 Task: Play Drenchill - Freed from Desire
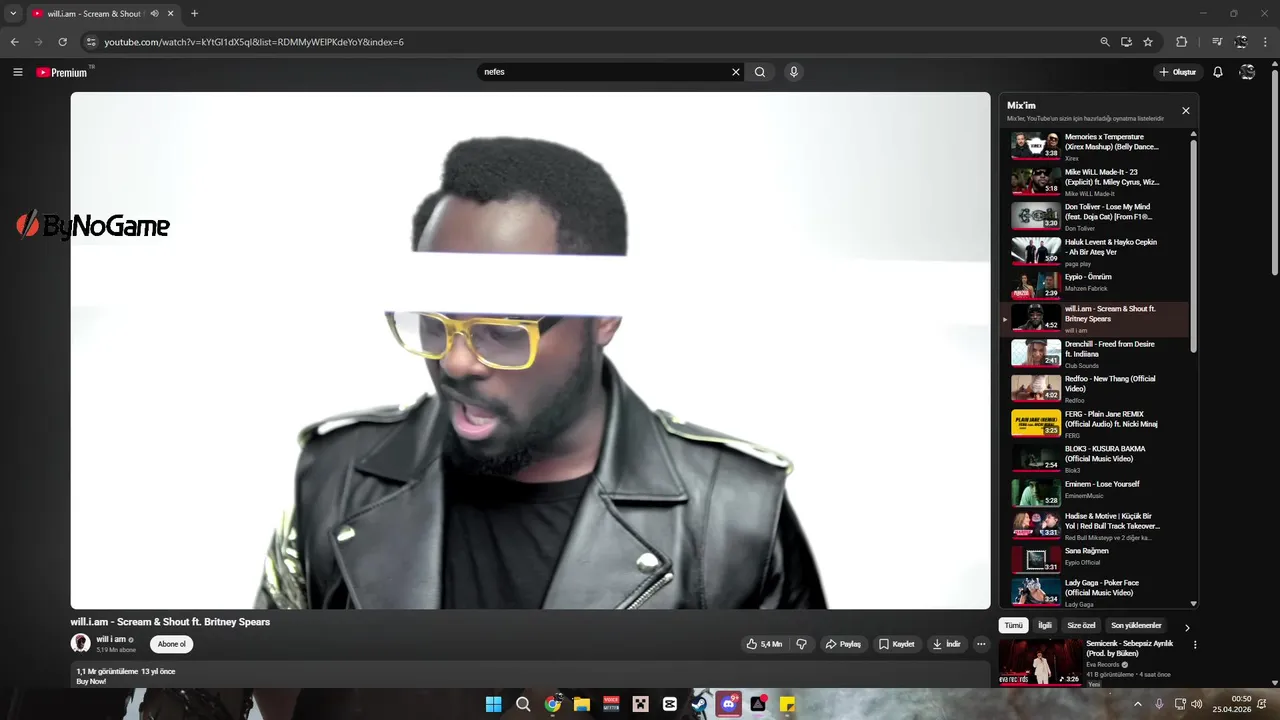click(1095, 353)
